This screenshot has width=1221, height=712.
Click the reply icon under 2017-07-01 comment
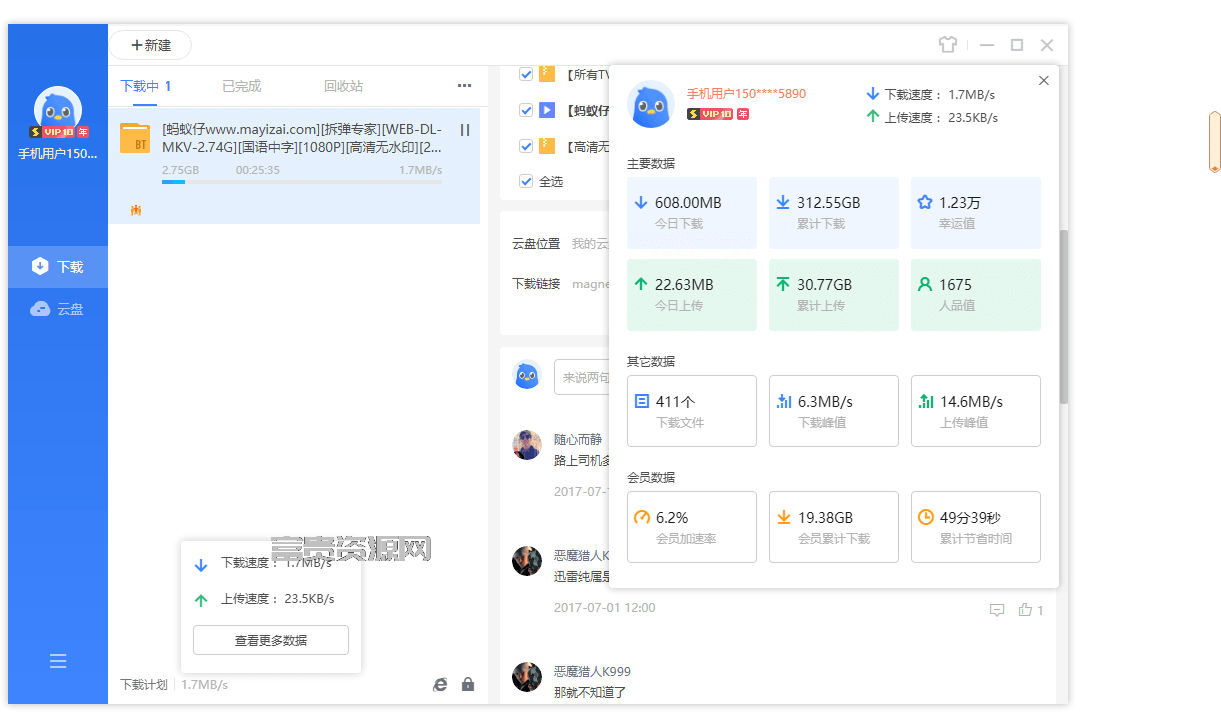pos(996,610)
